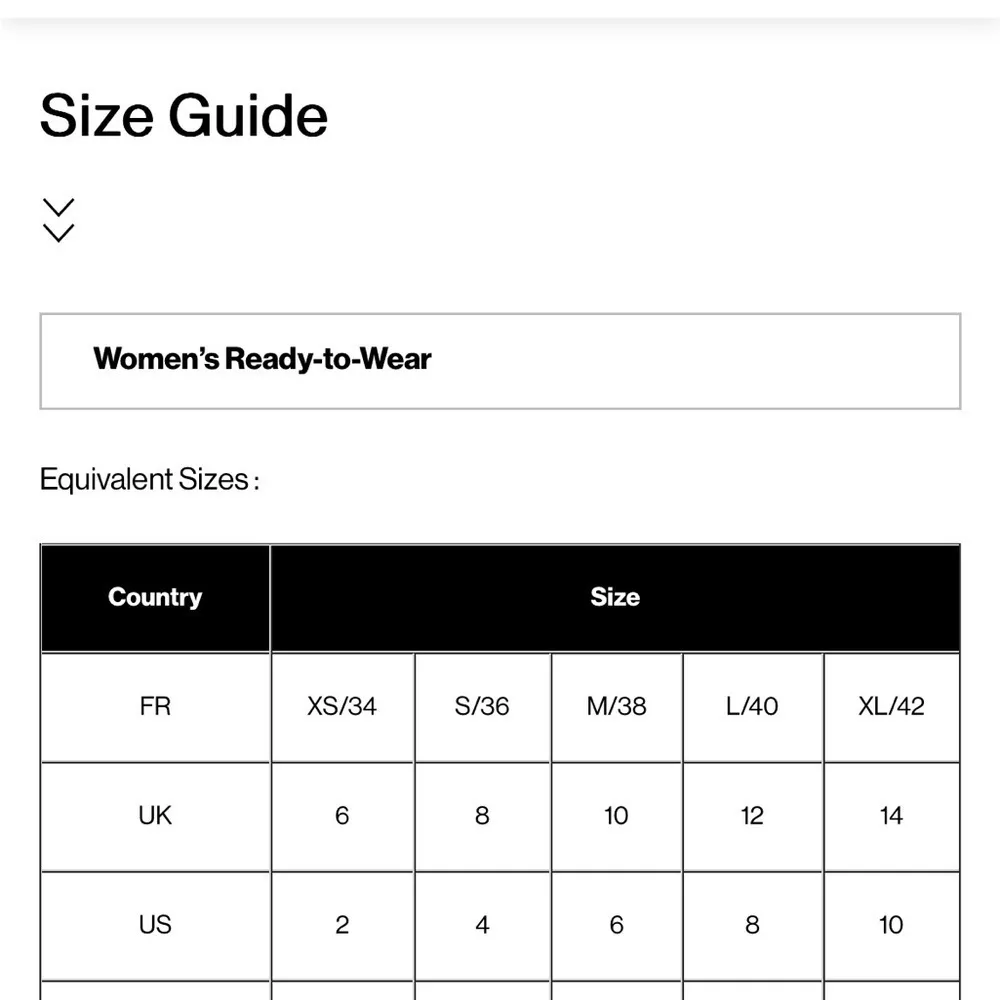Click UK size 14 cell

tap(891, 816)
